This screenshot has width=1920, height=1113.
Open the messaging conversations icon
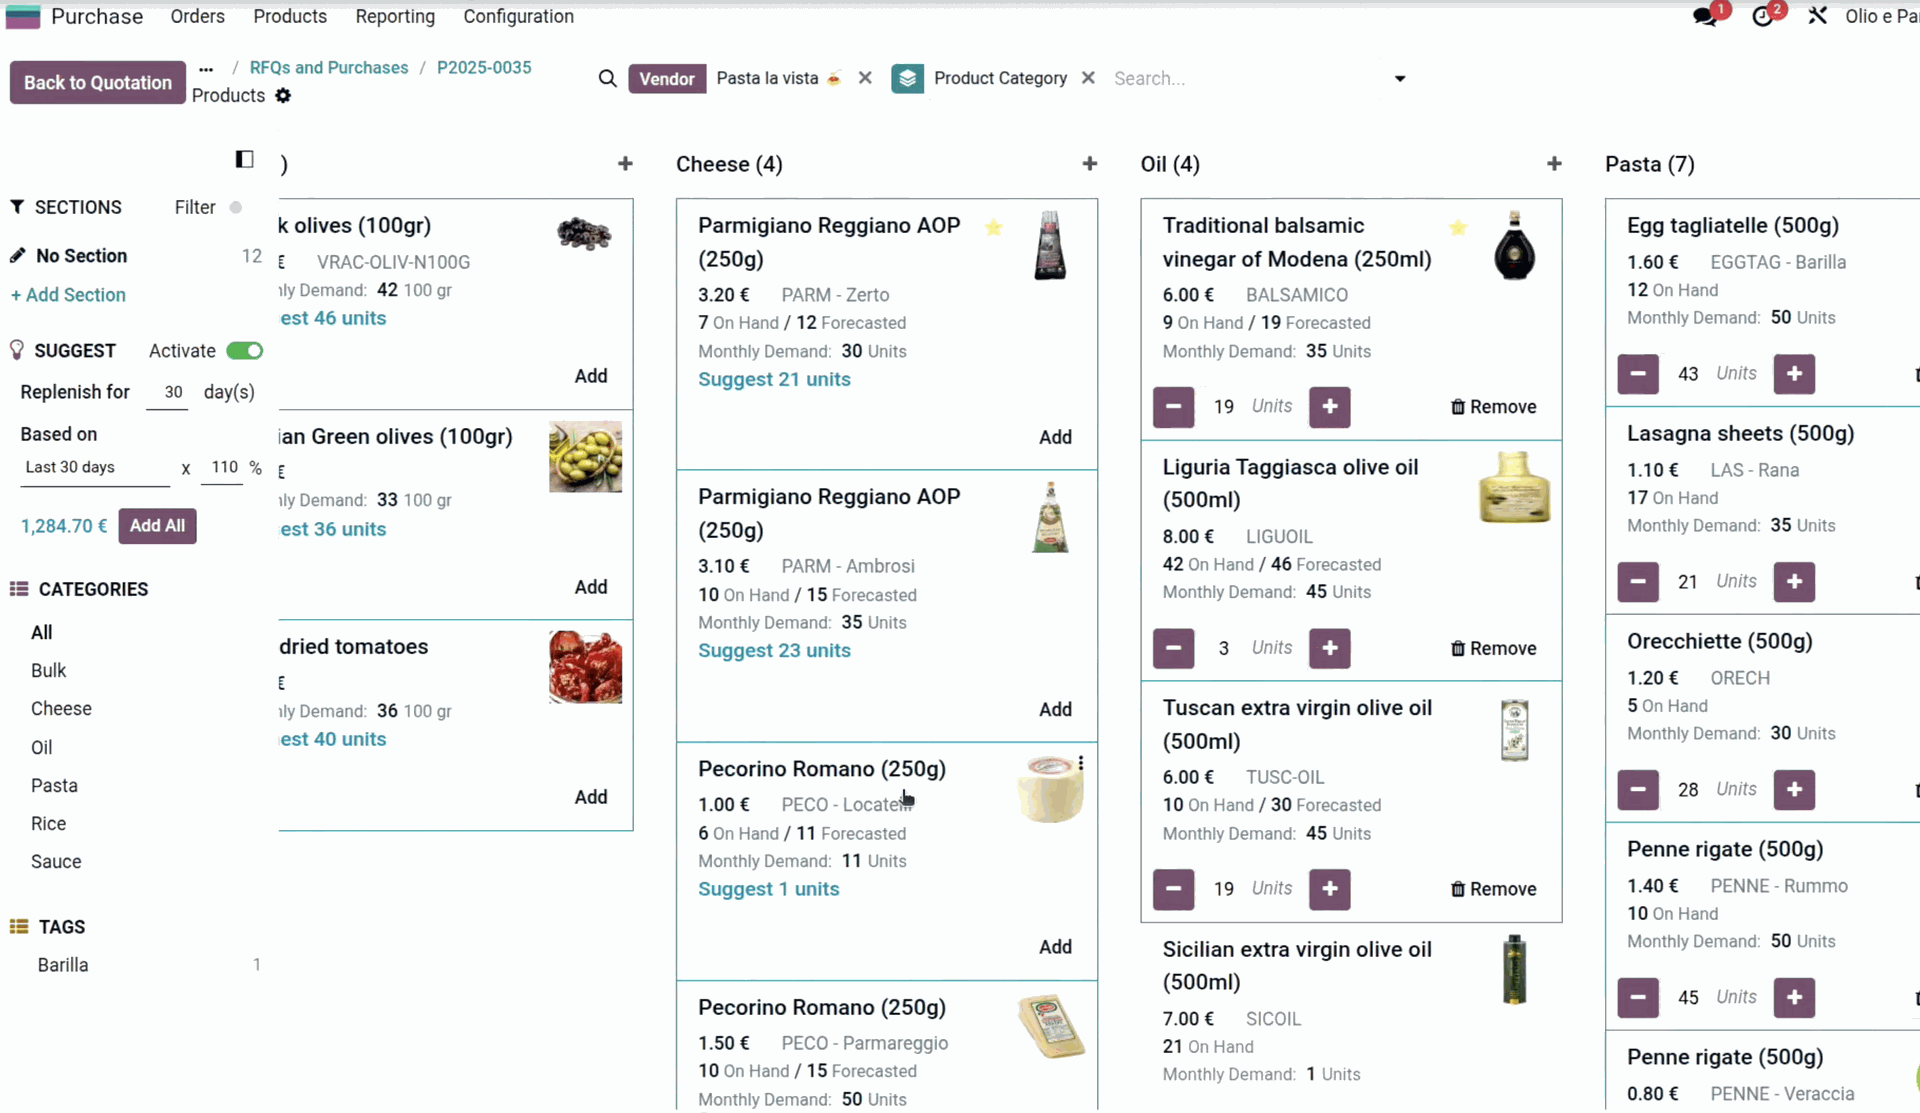[x=1707, y=15]
